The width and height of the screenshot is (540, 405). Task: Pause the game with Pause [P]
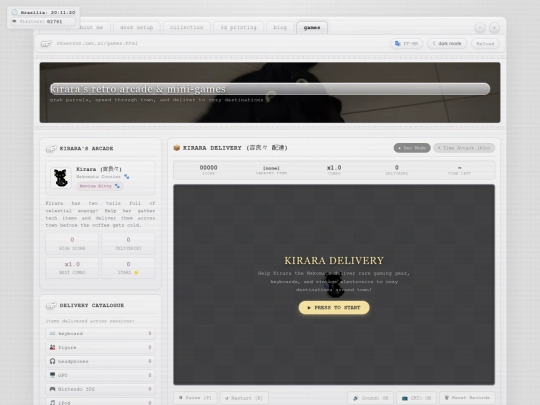click(195, 398)
